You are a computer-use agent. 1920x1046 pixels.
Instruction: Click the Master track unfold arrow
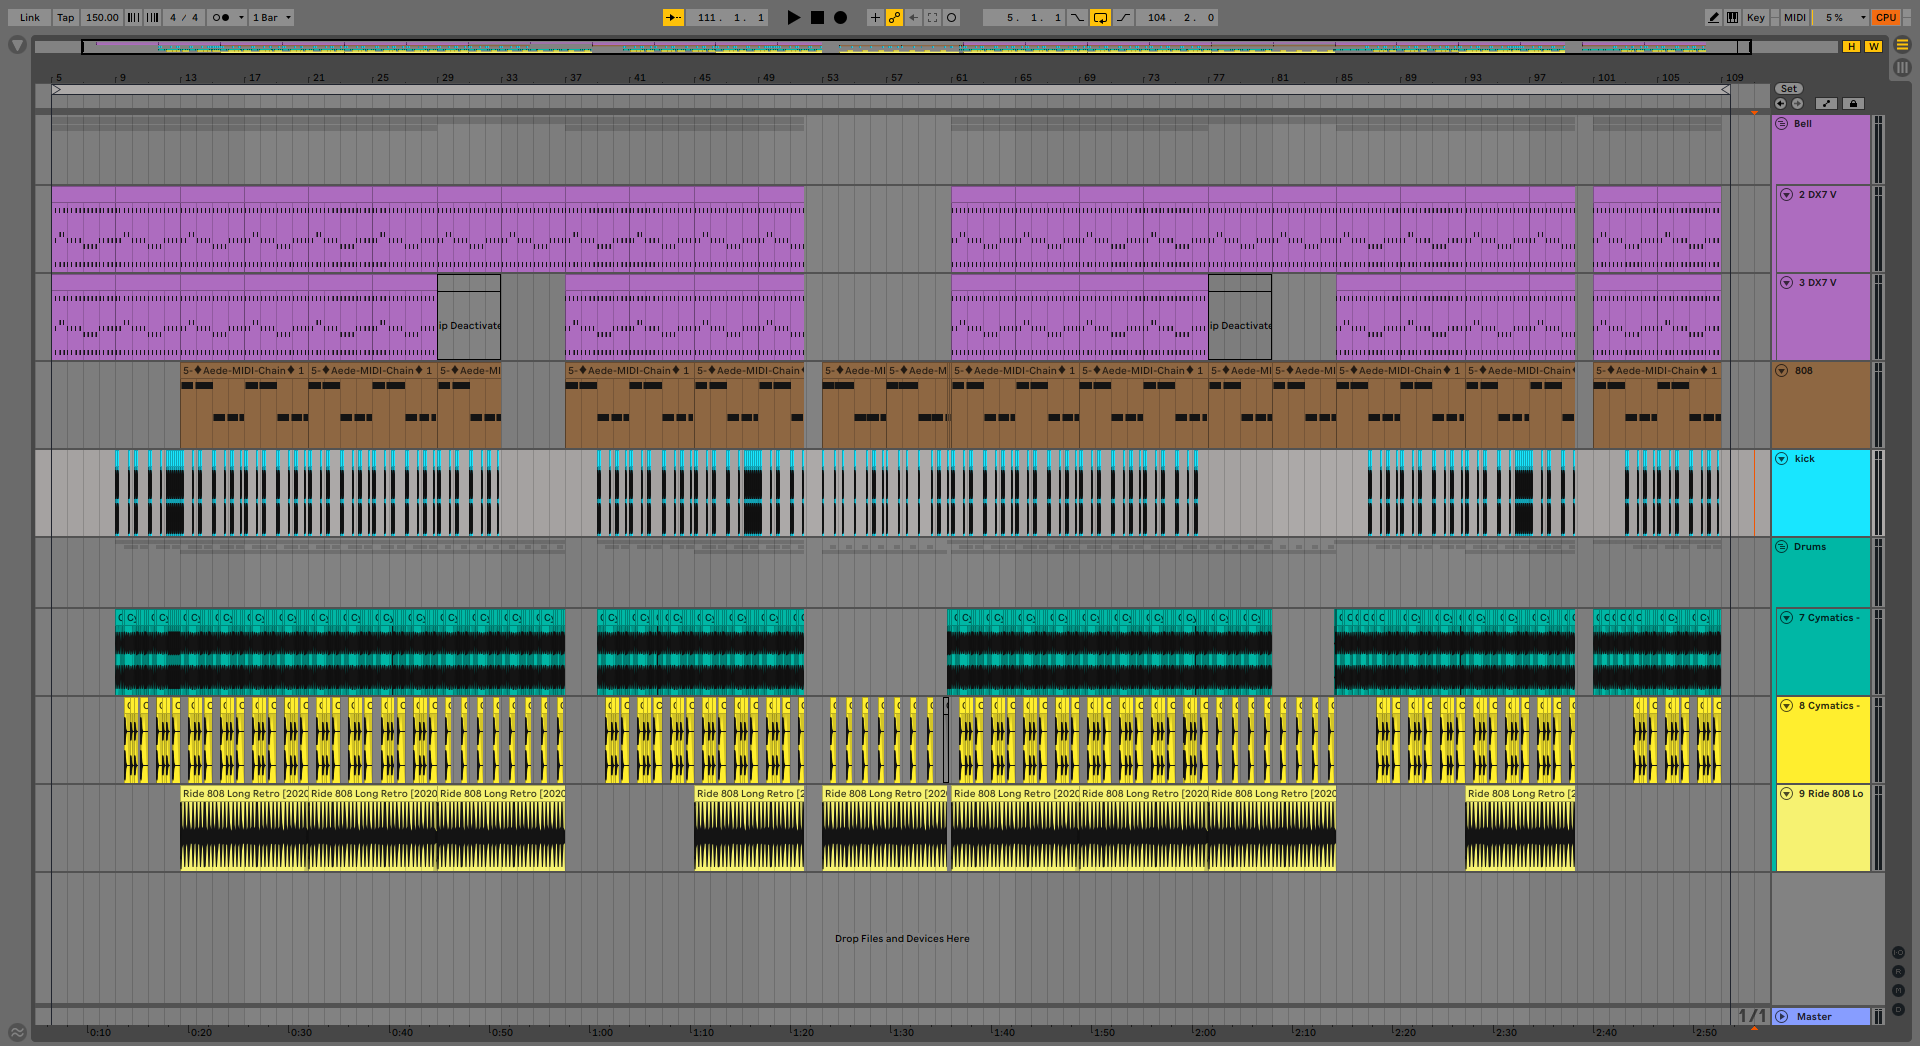tap(1782, 1017)
